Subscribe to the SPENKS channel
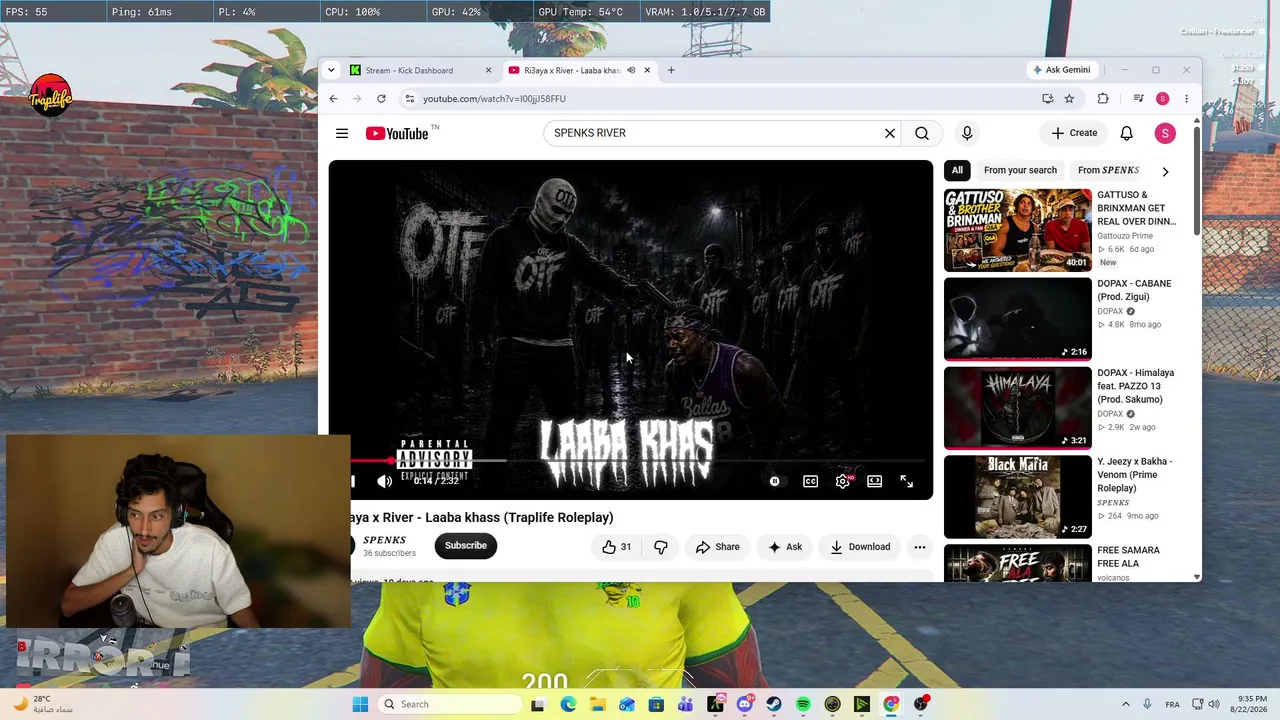The image size is (1280, 720). click(x=466, y=546)
